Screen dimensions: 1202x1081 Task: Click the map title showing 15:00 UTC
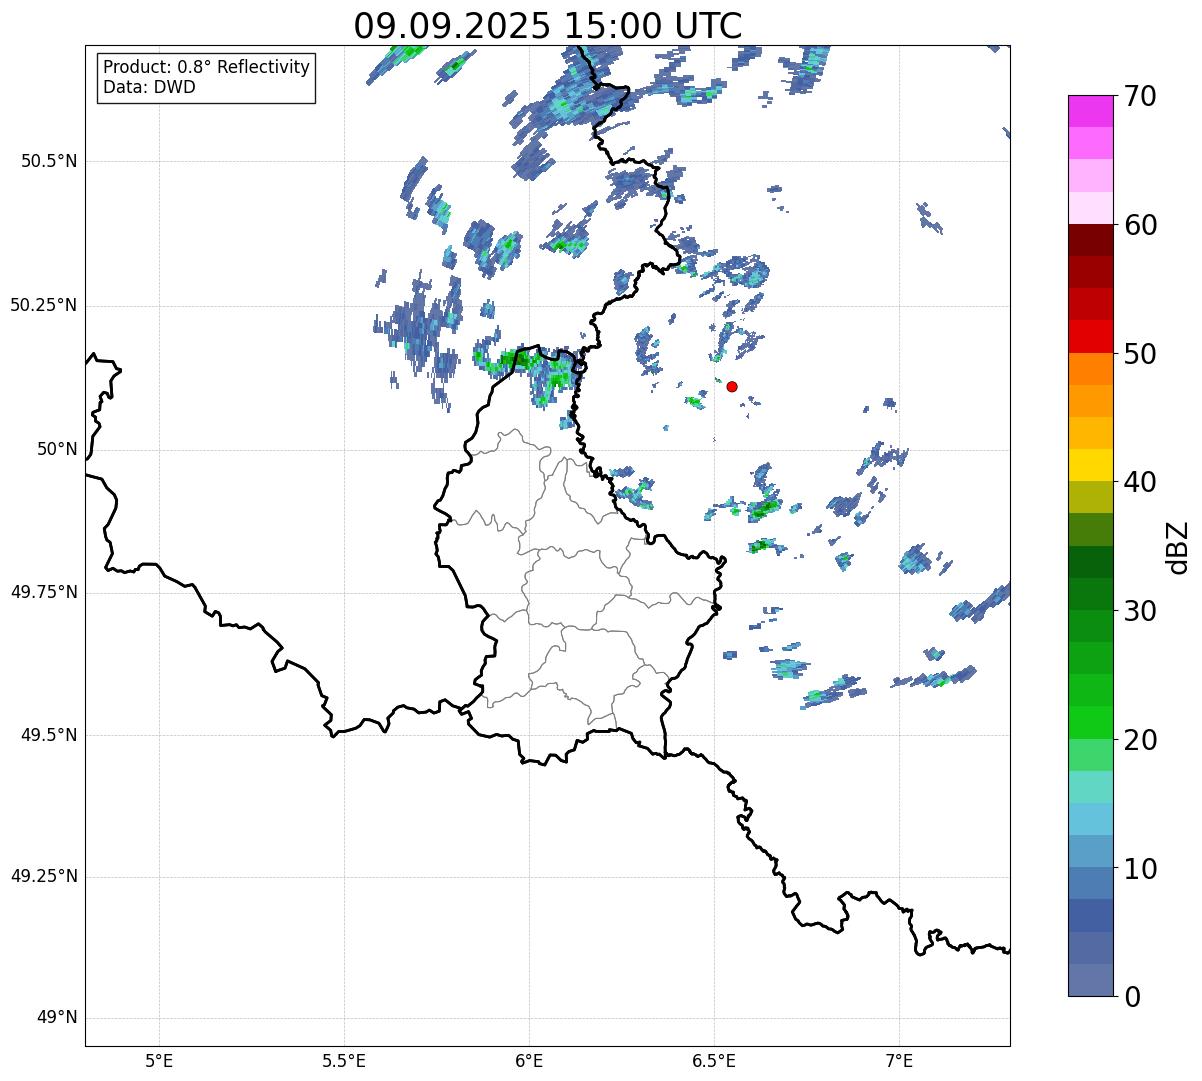pyautogui.click(x=548, y=26)
